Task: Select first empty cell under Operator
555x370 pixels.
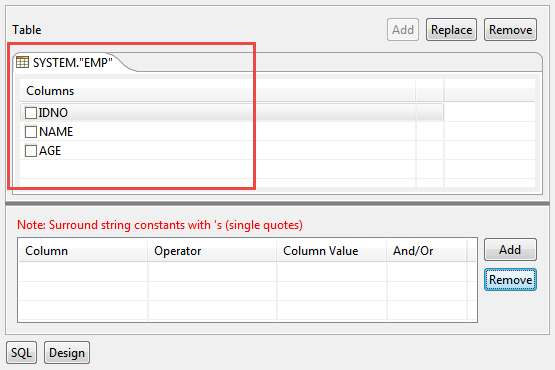Action: [212, 272]
